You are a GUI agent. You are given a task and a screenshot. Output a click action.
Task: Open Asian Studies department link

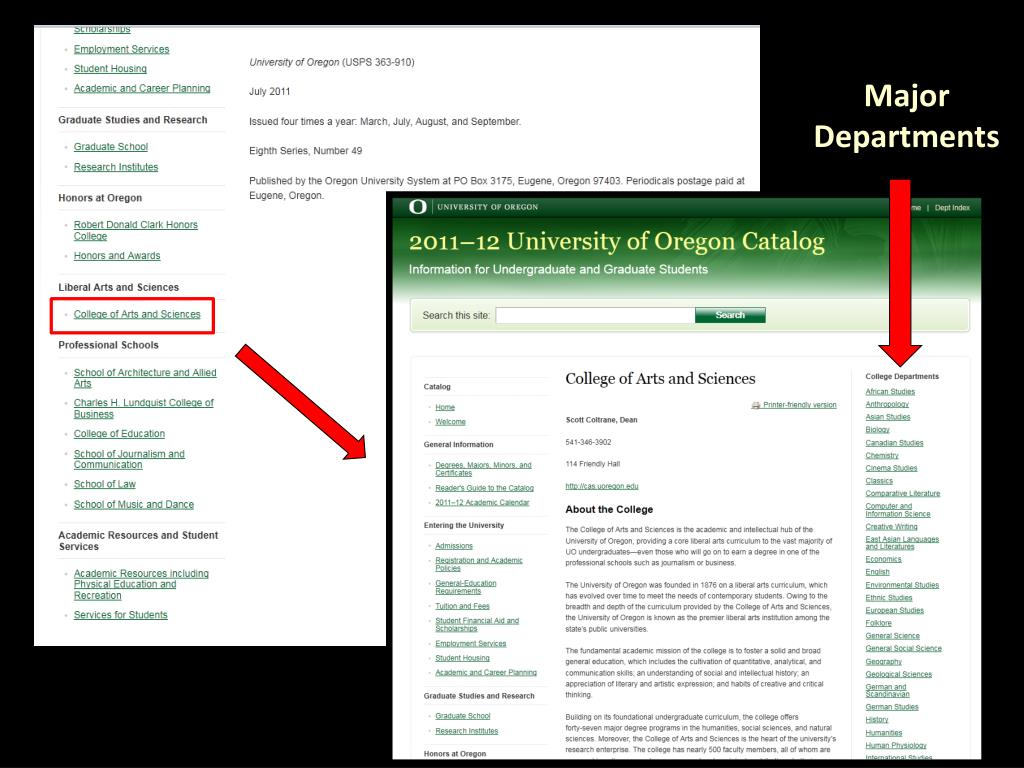888,417
